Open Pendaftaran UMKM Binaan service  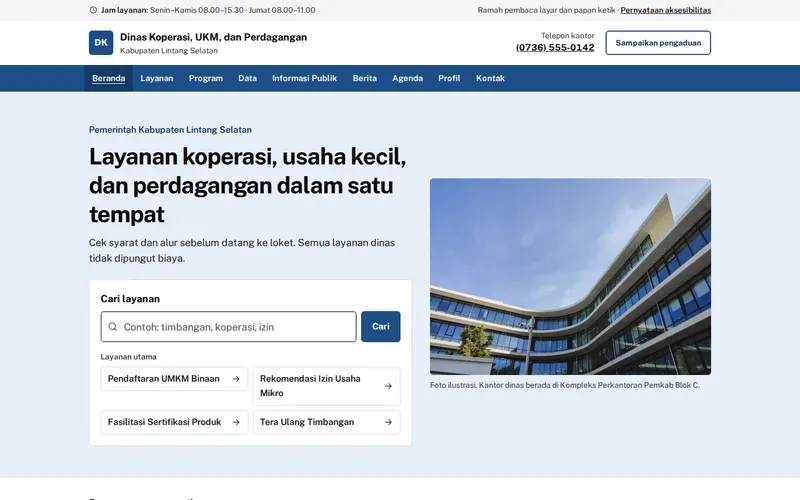[x=174, y=379]
